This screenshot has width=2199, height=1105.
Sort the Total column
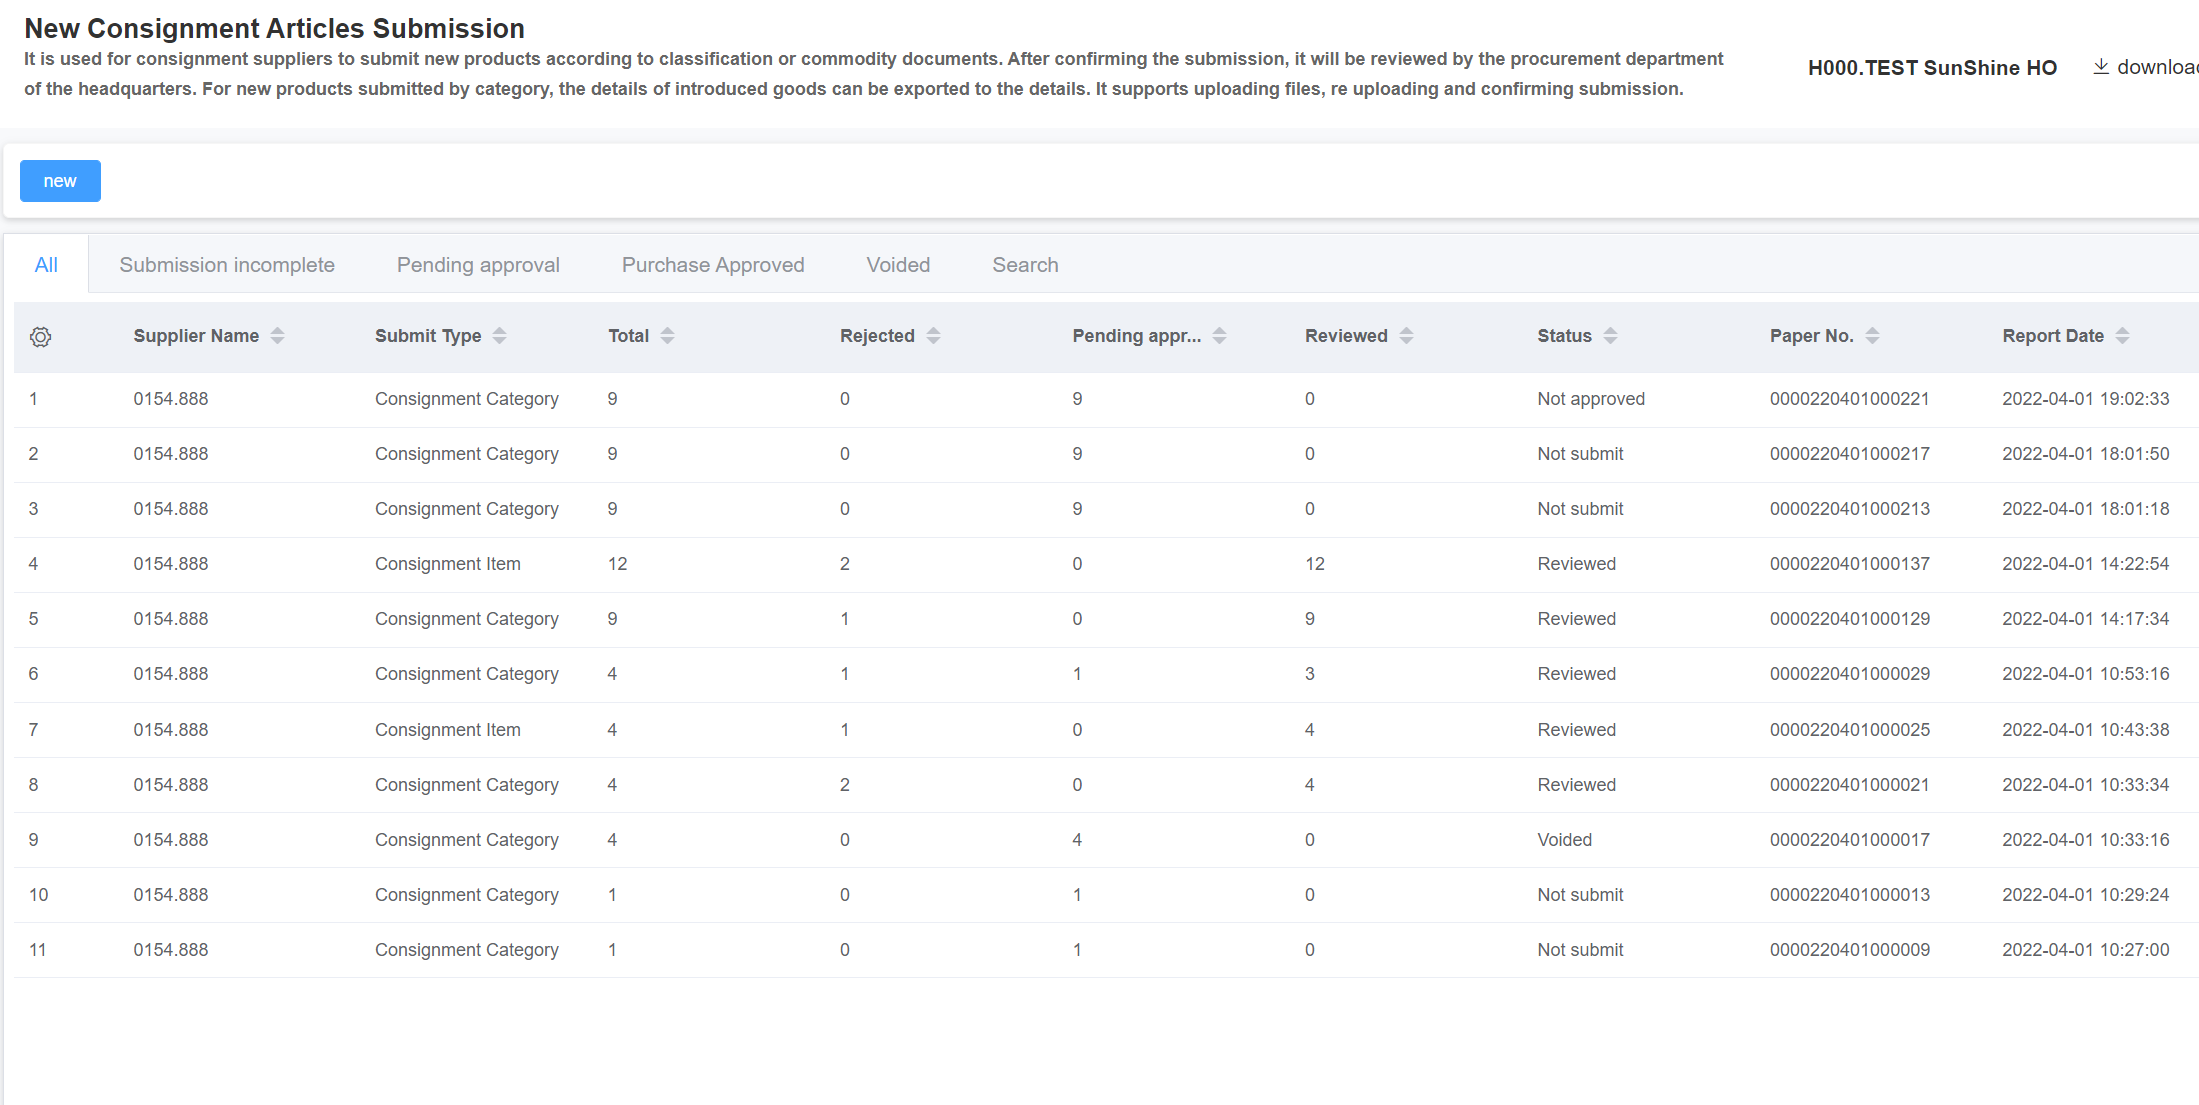(667, 336)
